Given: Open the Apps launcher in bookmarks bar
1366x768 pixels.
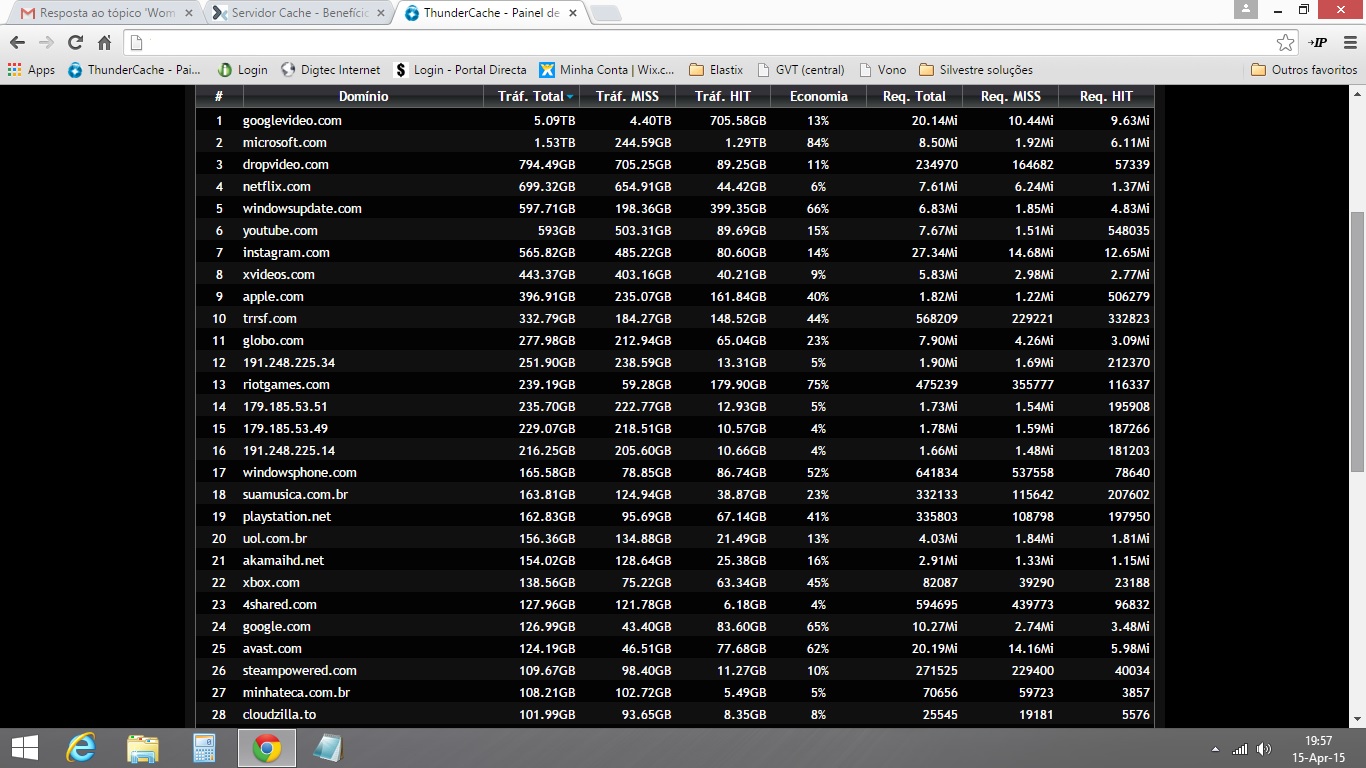Looking at the screenshot, I should [x=31, y=70].
